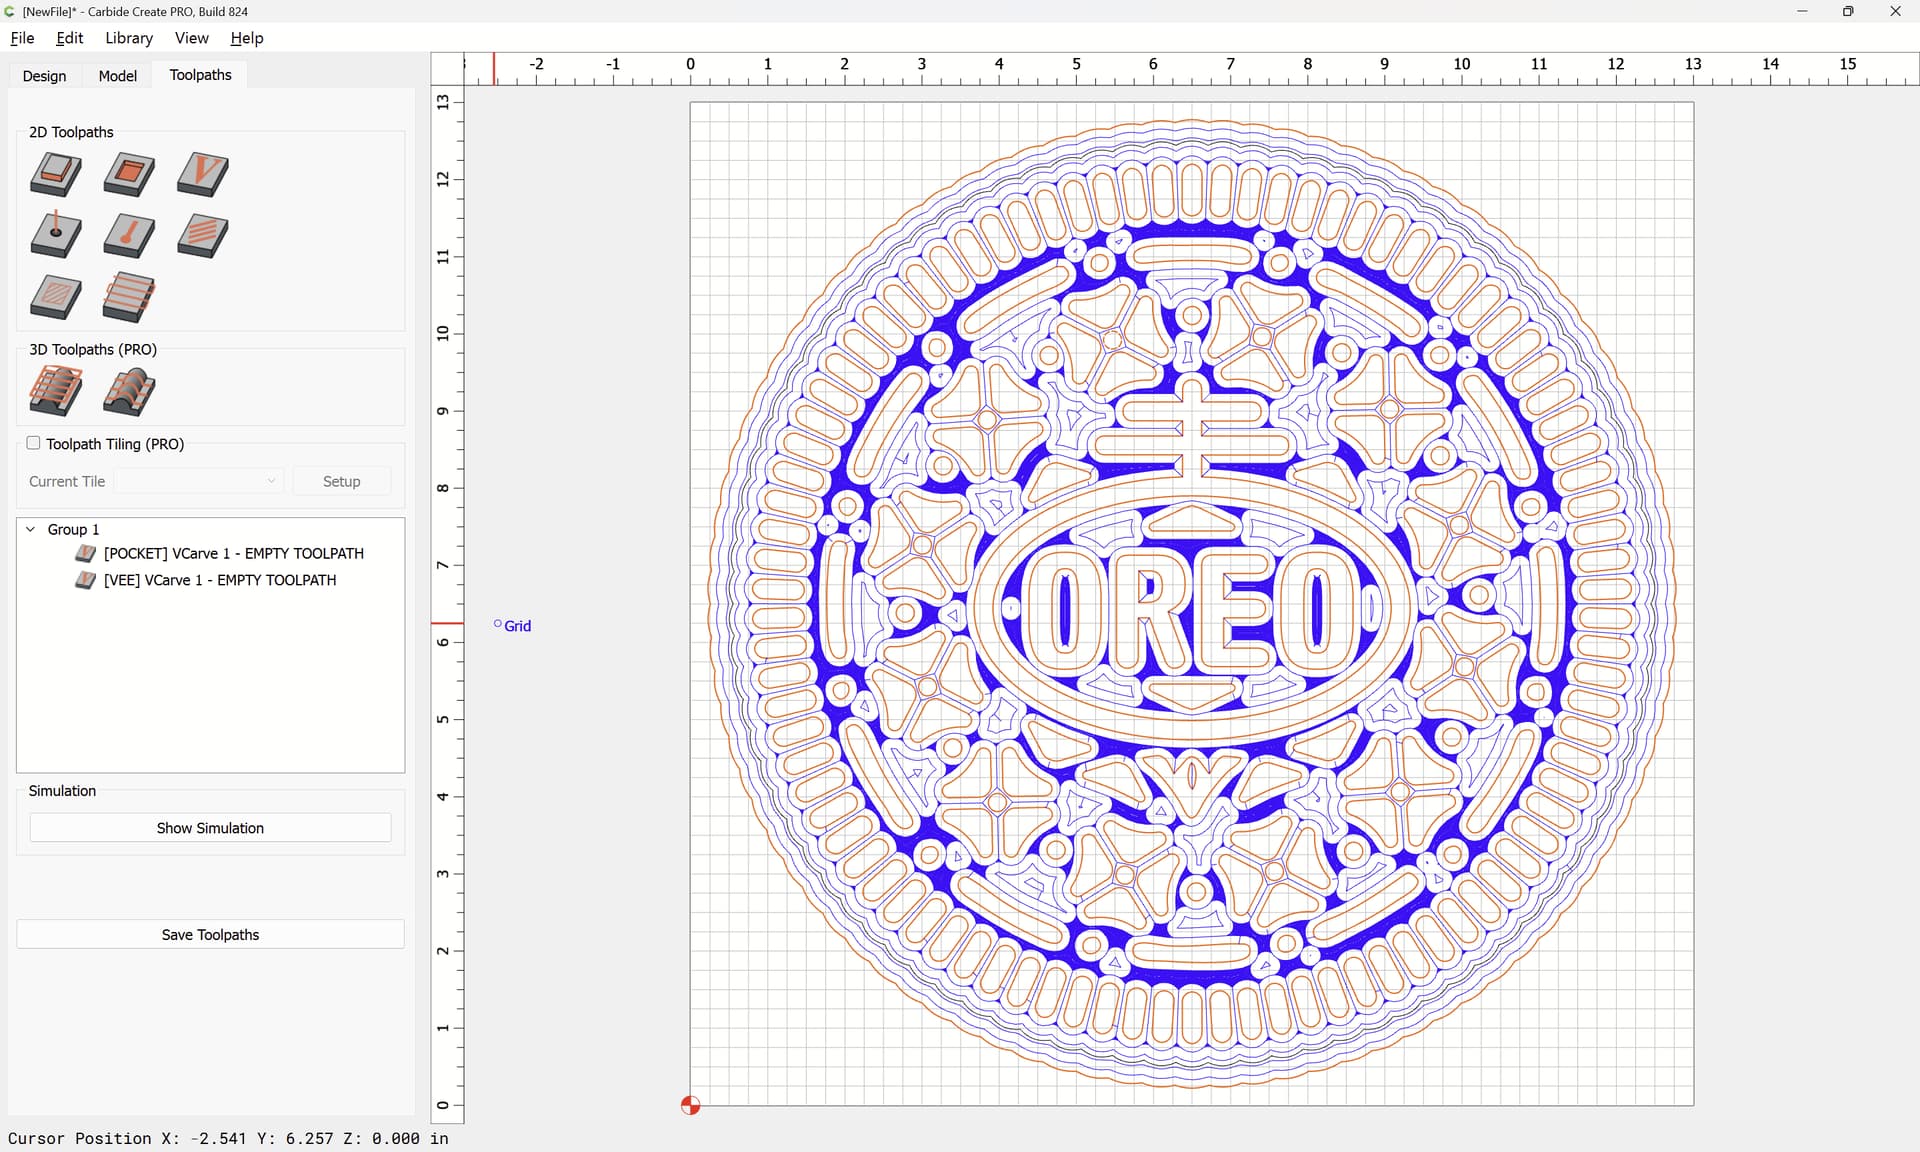Choose the V-Carve toolpath icon
This screenshot has width=1920, height=1152.
tap(203, 174)
